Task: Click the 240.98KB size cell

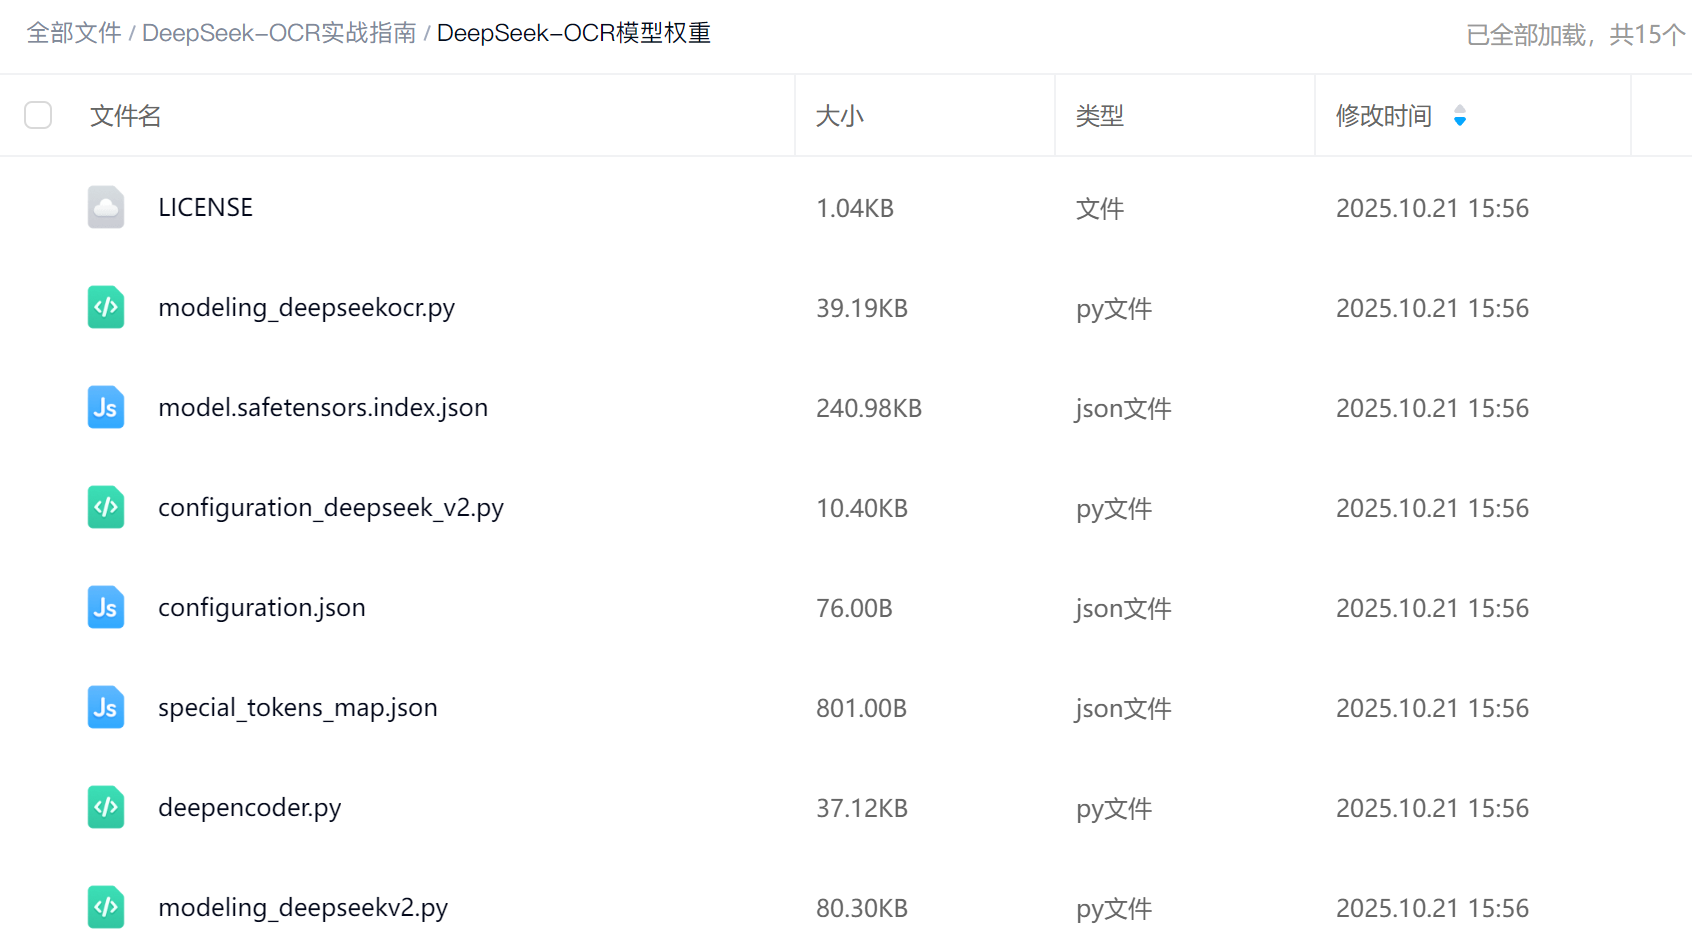Action: click(x=869, y=408)
